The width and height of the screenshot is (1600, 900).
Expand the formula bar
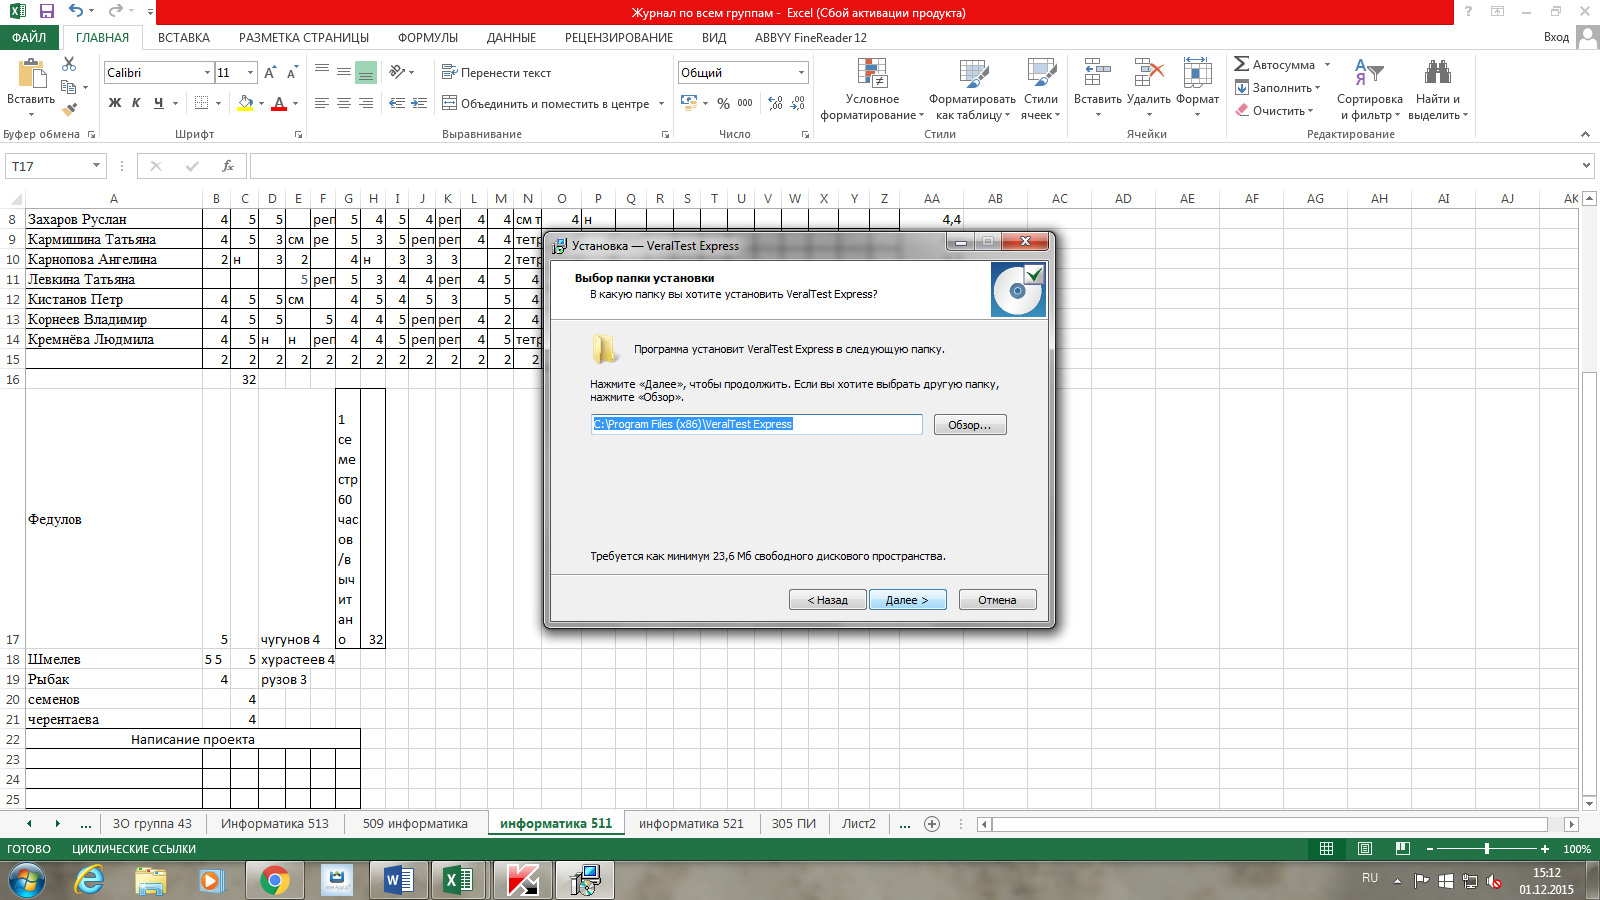coord(1586,166)
